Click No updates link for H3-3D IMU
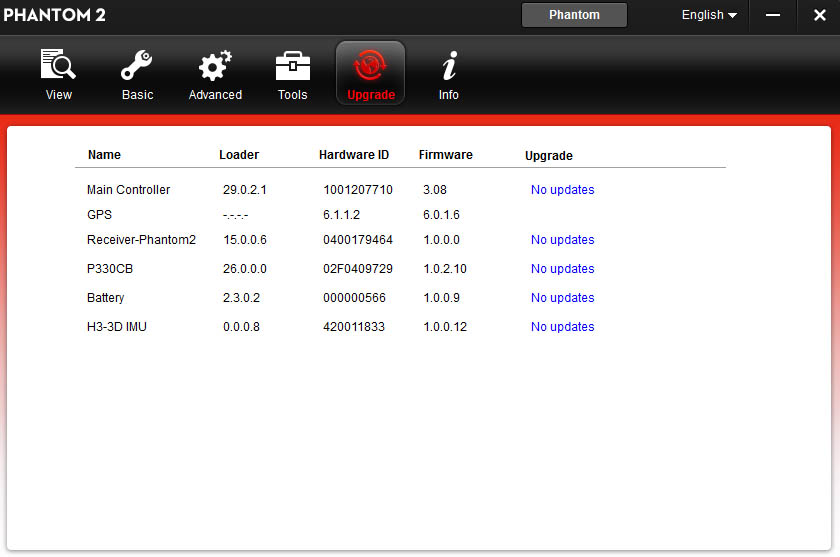 [x=562, y=326]
